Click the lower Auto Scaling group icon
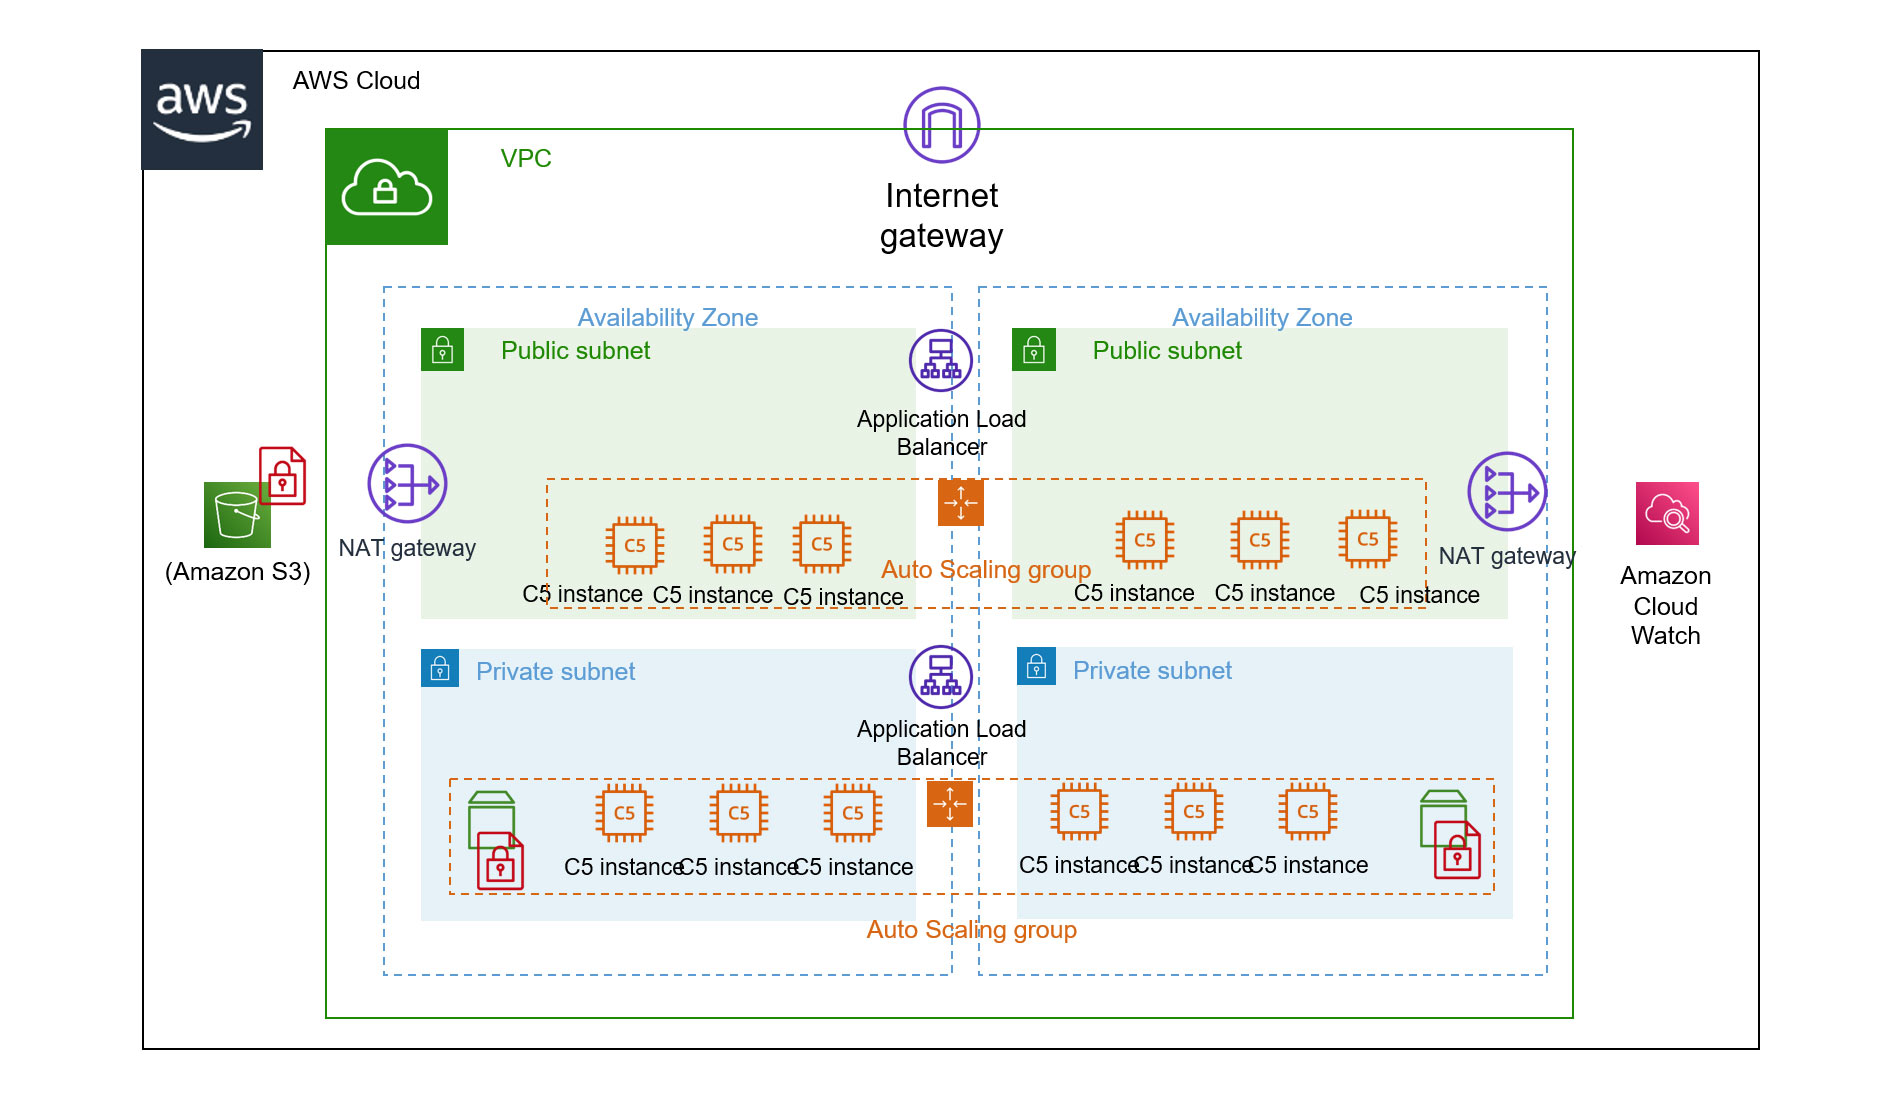Screen dimensions: 1900x1100 pos(950,803)
